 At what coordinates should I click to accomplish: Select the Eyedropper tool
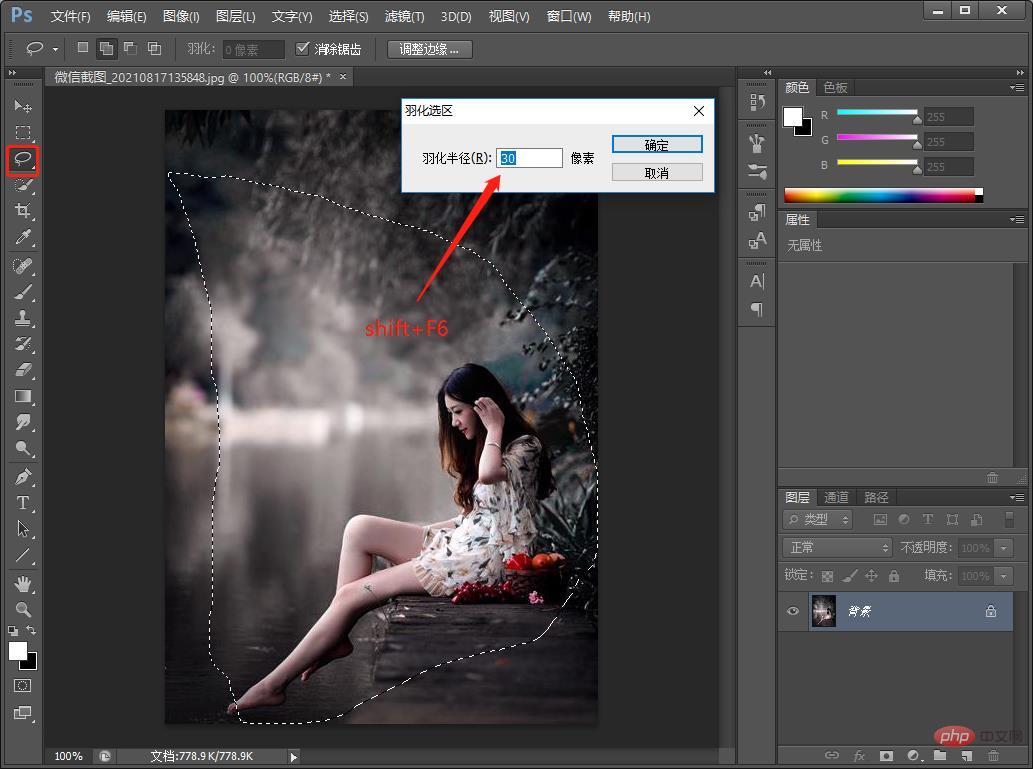[x=23, y=237]
